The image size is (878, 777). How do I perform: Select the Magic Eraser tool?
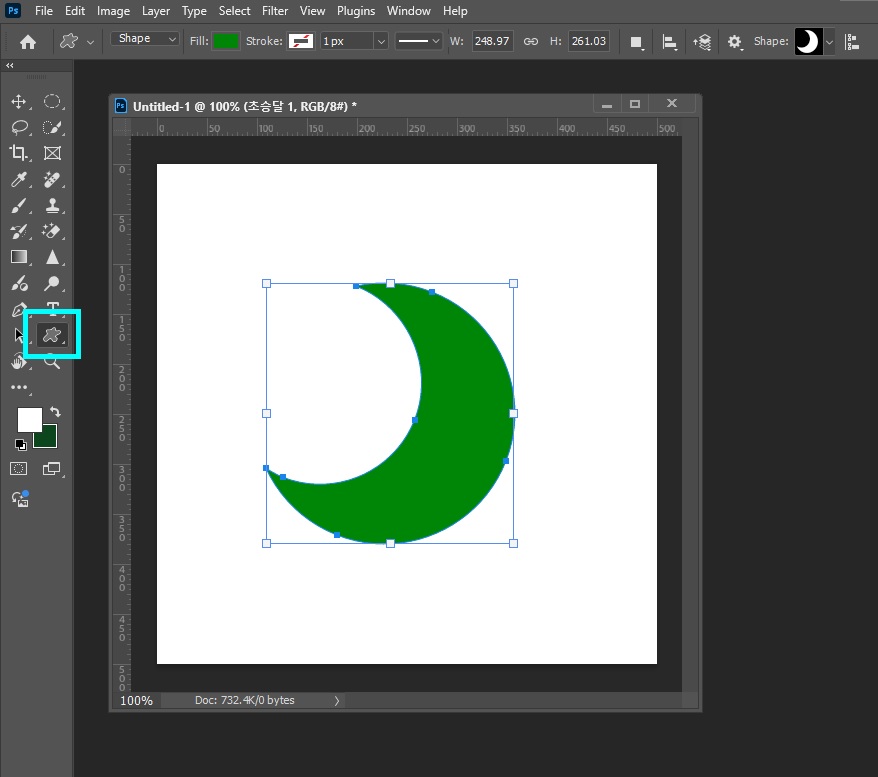(x=52, y=231)
